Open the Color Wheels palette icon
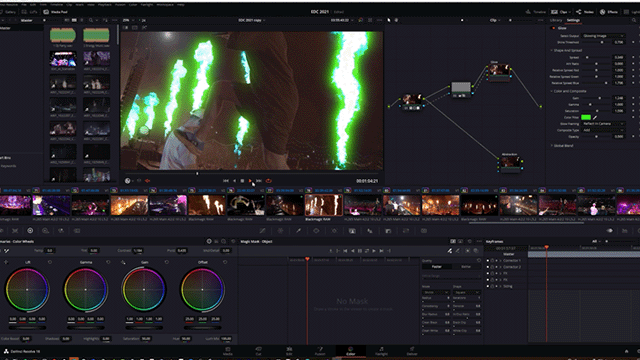 click(30, 231)
